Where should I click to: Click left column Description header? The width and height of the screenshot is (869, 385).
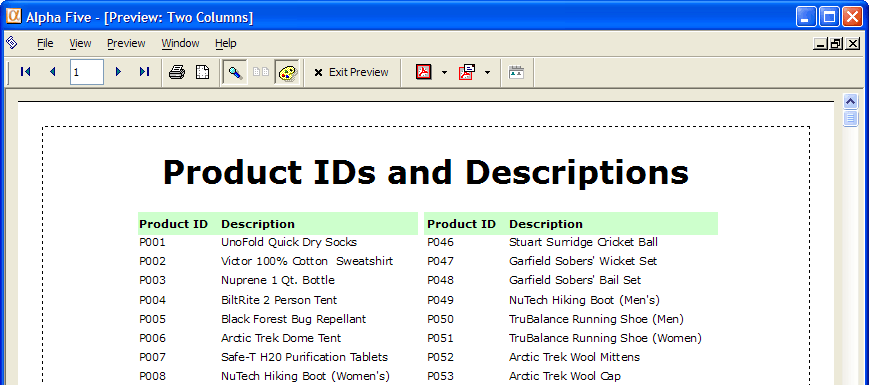click(x=258, y=224)
